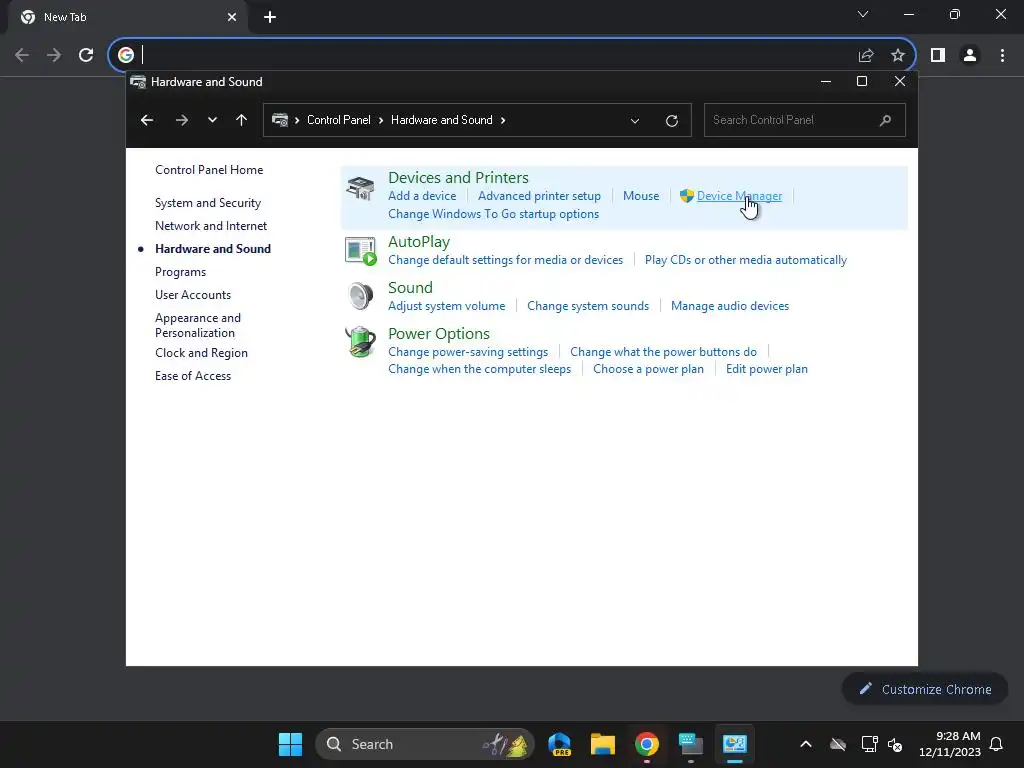Click Change system sounds
The image size is (1024, 768).
[588, 306]
